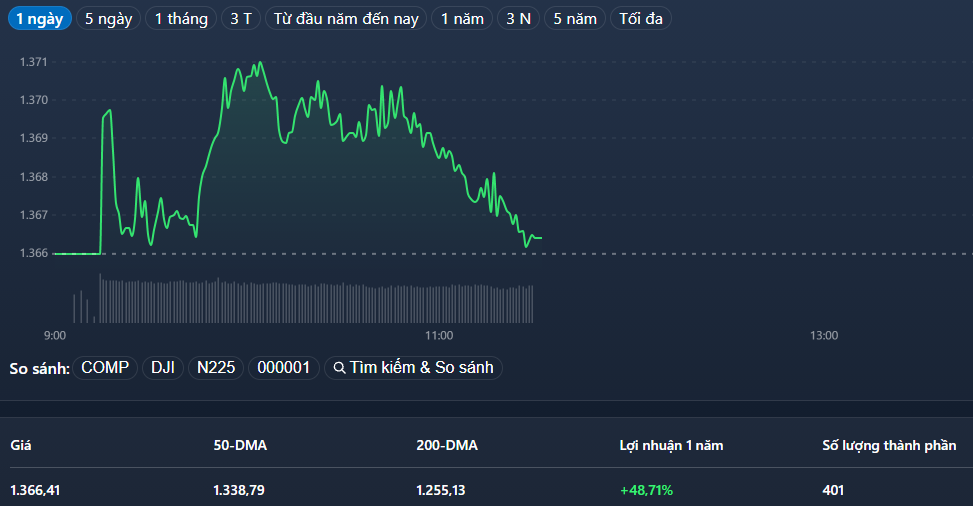
Task: Show the "5 năm" chart range
Action: (x=575, y=19)
